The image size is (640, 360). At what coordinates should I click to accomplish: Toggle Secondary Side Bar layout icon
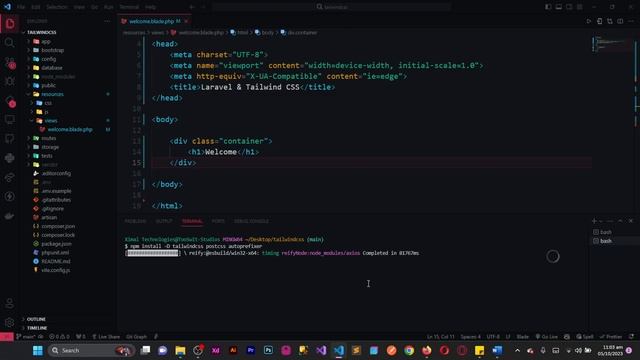tap(569, 7)
